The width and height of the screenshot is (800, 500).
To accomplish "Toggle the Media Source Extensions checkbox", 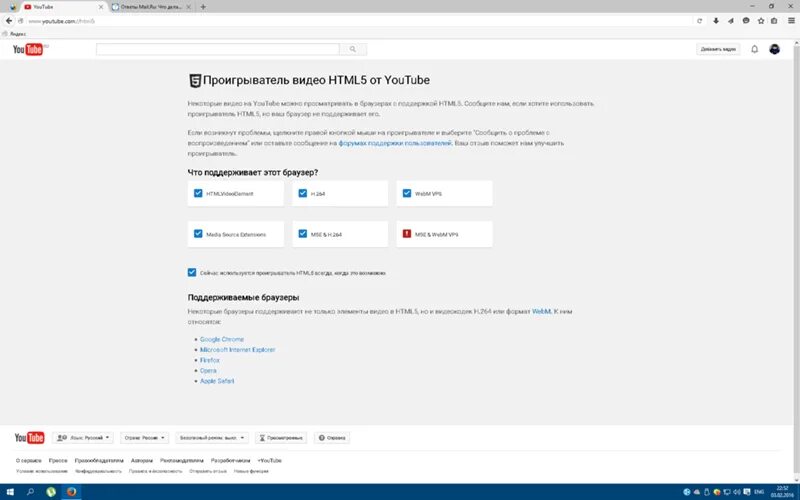I will pyautogui.click(x=198, y=234).
